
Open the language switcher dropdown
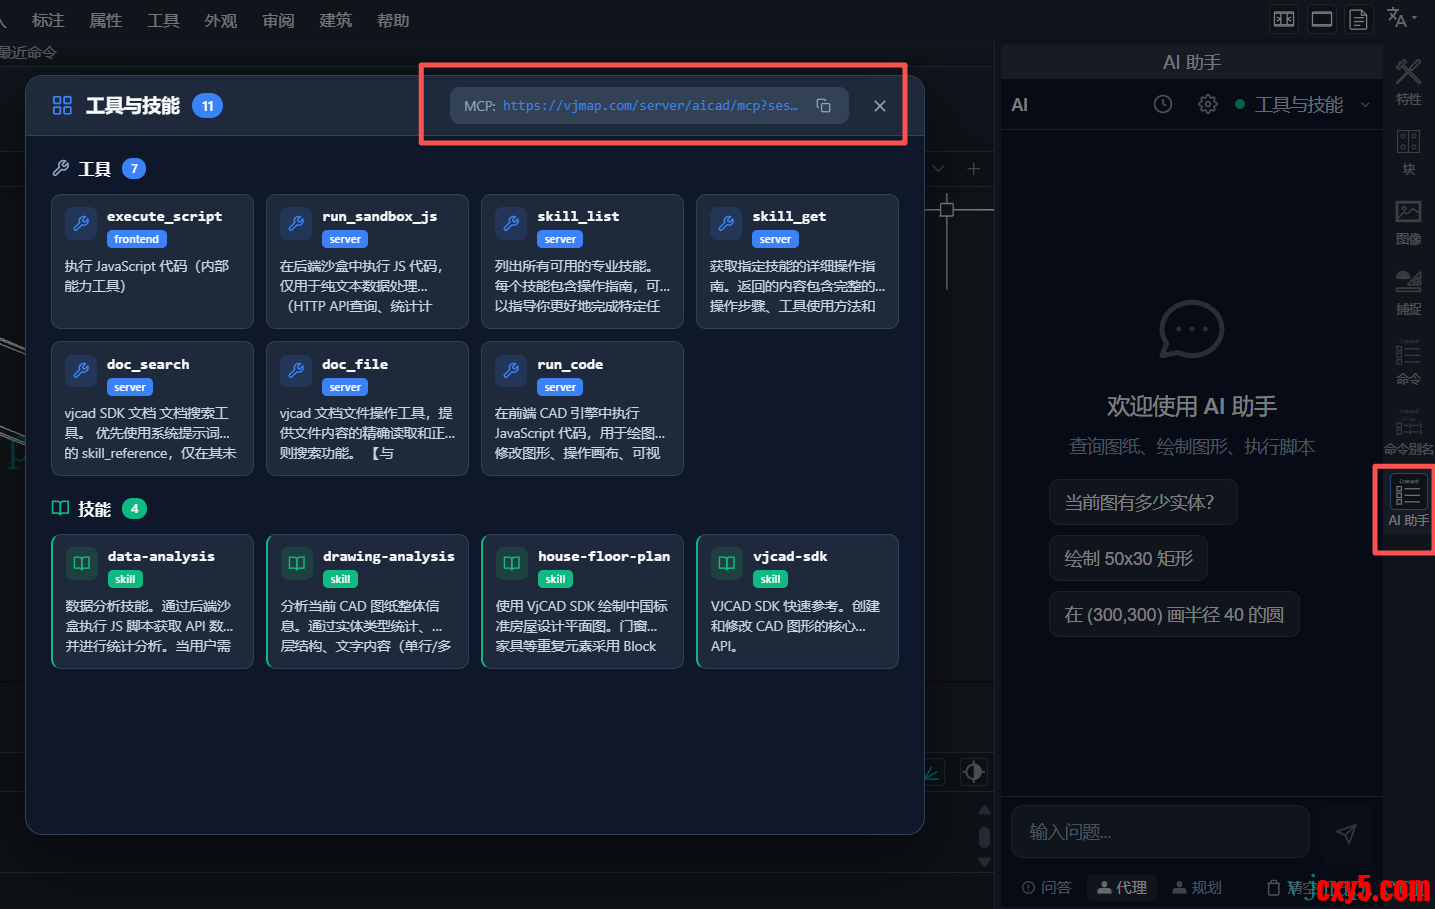pyautogui.click(x=1402, y=18)
